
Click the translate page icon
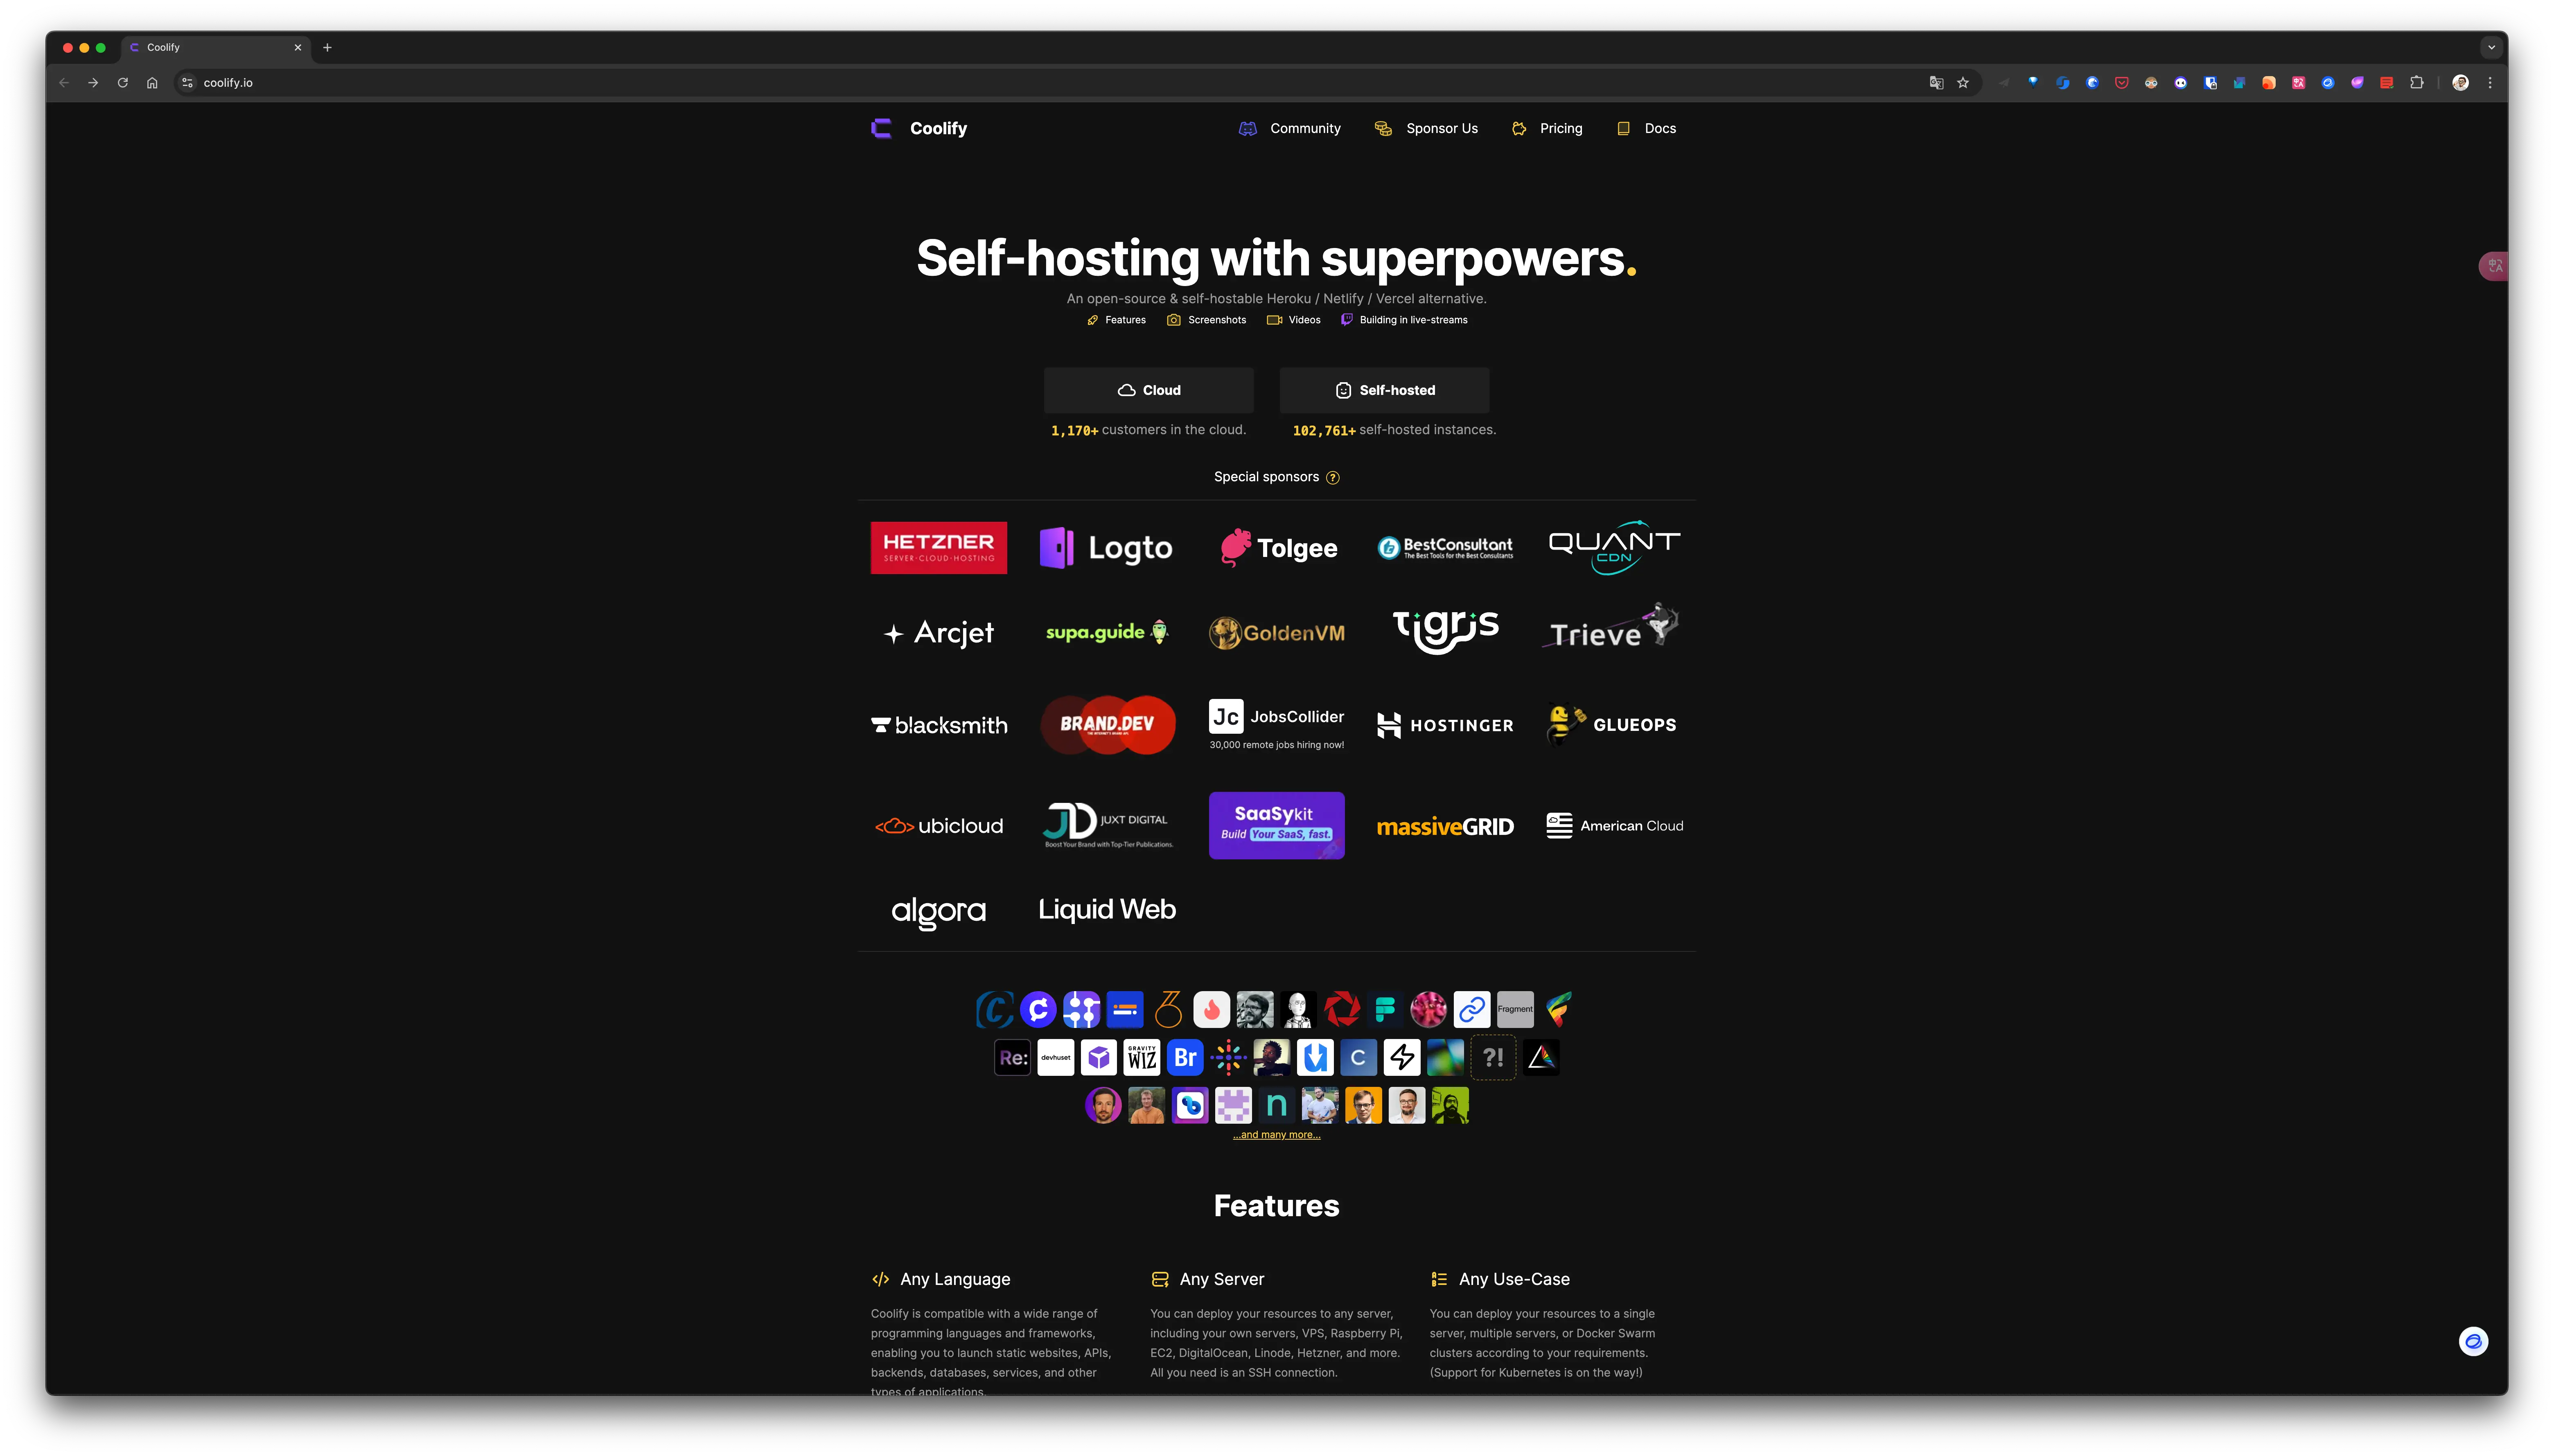(1936, 83)
